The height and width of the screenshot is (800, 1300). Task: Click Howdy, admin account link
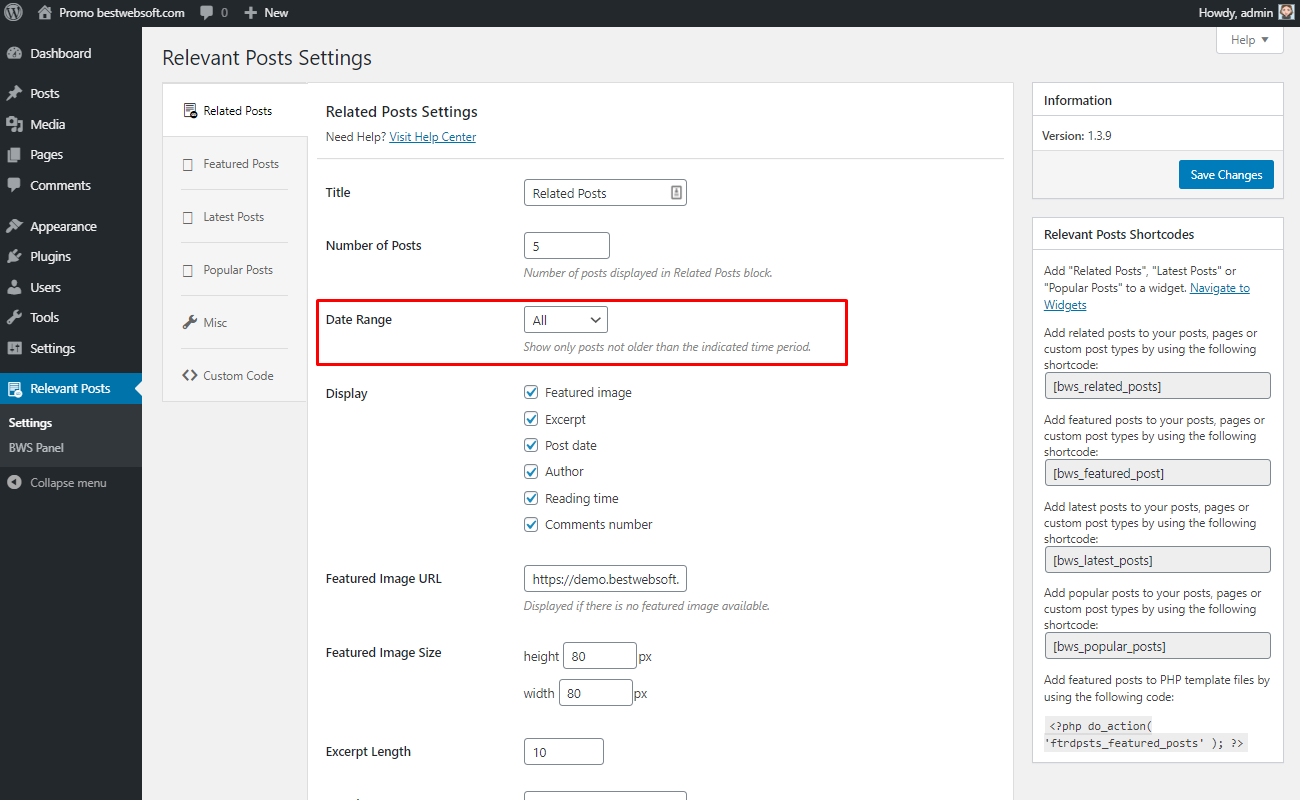[x=1245, y=13]
